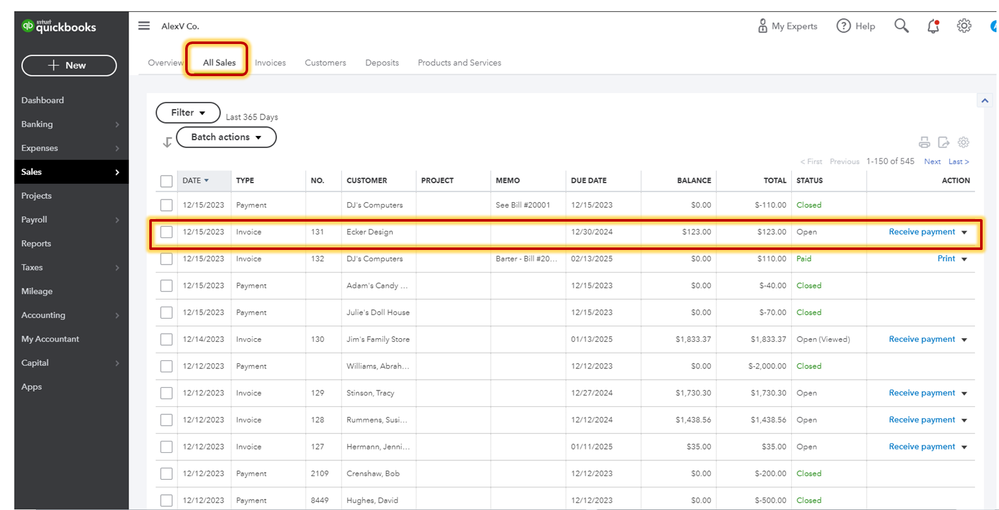Viewport: 999px width, 510px height.
Task: Open the Batch actions dropdown
Action: pyautogui.click(x=226, y=137)
